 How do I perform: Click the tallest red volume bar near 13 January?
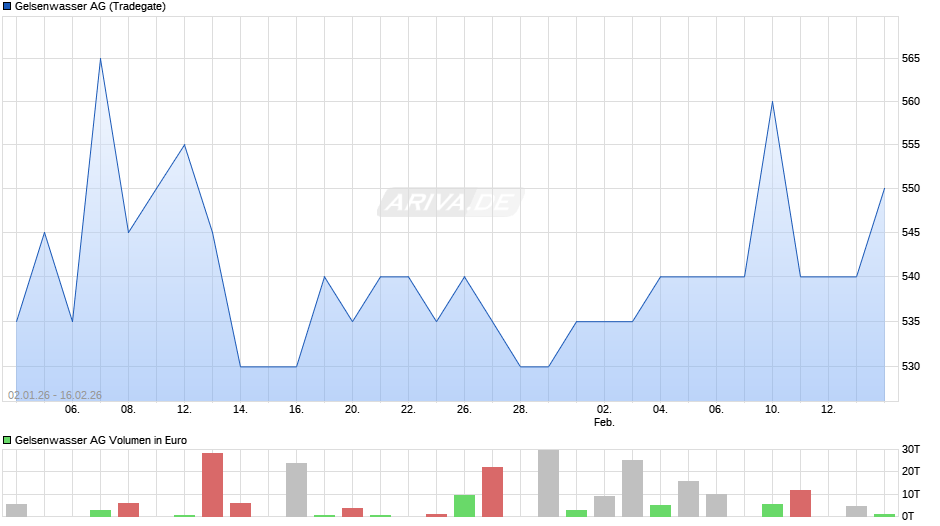[212, 485]
